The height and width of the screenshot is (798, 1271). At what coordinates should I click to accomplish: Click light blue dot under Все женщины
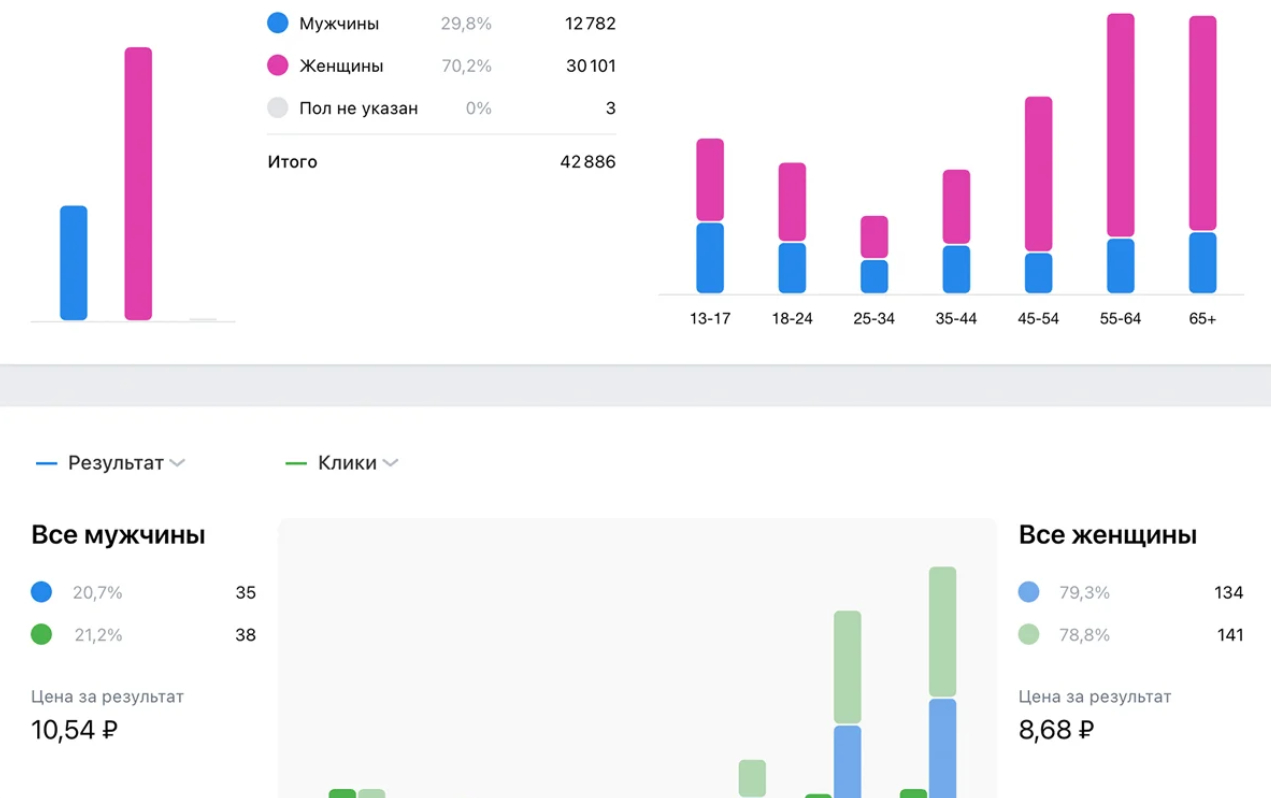[1029, 592]
